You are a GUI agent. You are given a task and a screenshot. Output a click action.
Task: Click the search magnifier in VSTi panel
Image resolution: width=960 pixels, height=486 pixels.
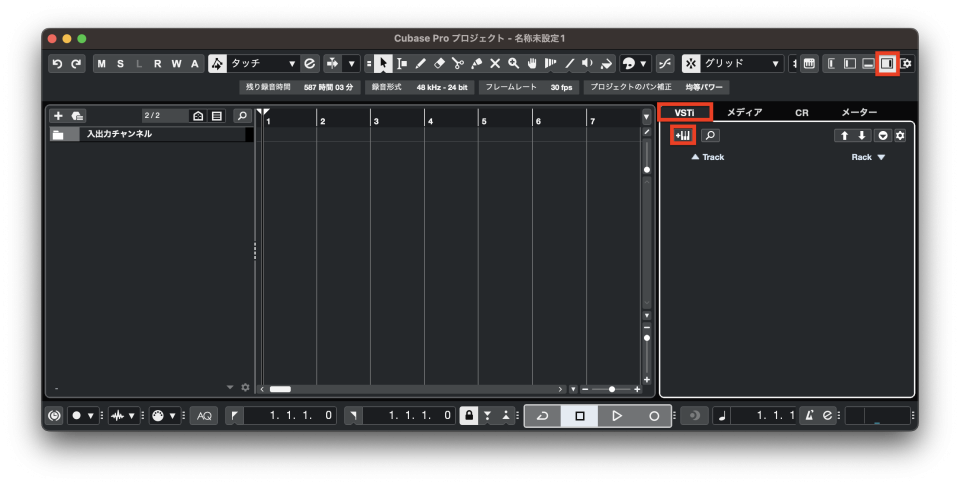pos(710,135)
